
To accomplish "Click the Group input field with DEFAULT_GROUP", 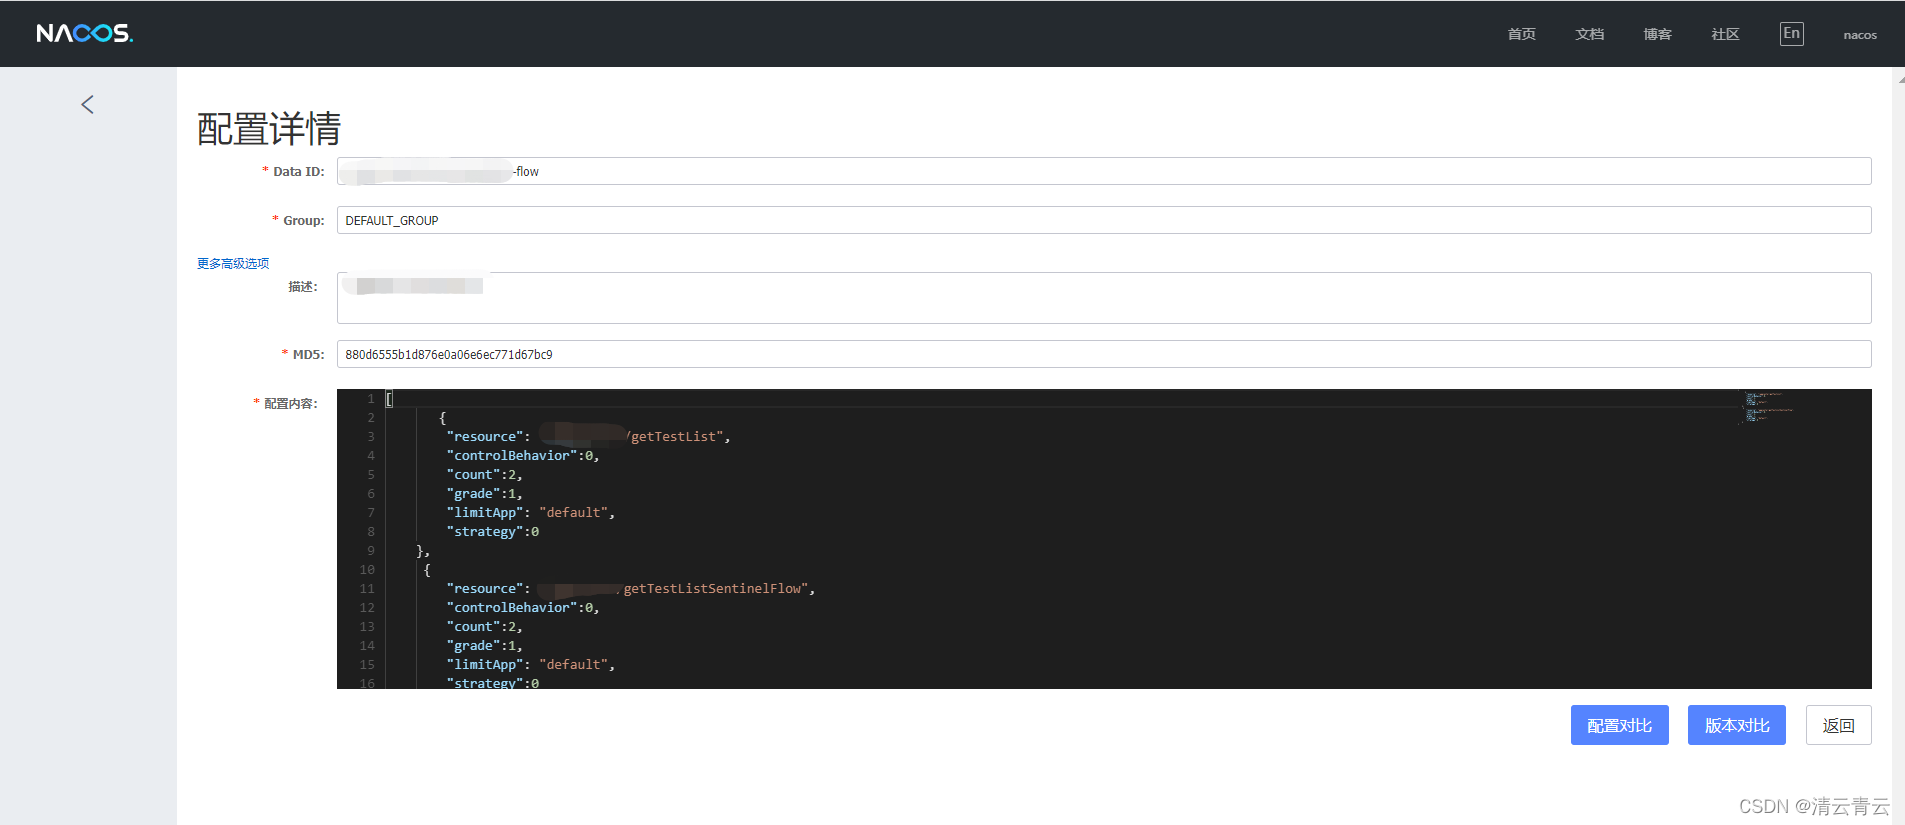I will tap(1104, 220).
